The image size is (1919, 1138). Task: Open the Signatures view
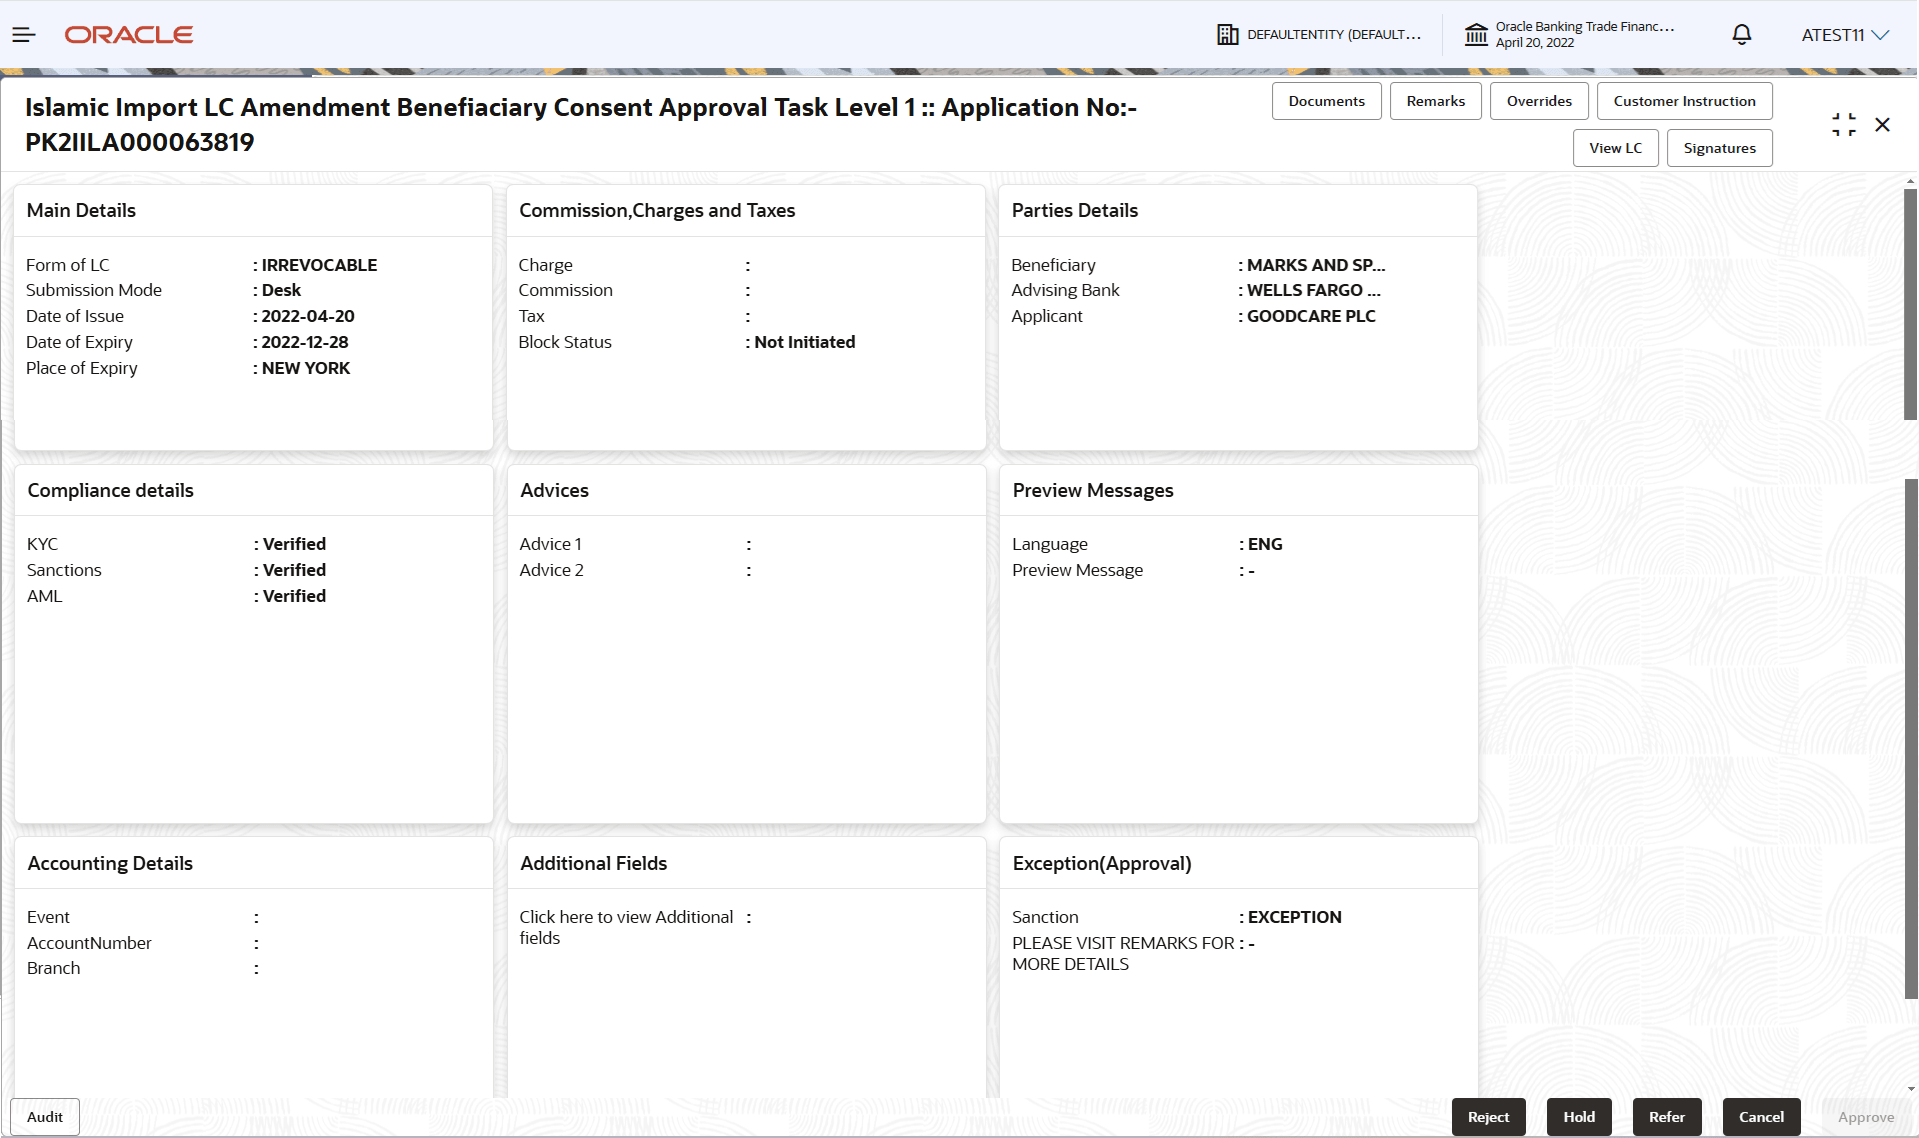(x=1719, y=147)
